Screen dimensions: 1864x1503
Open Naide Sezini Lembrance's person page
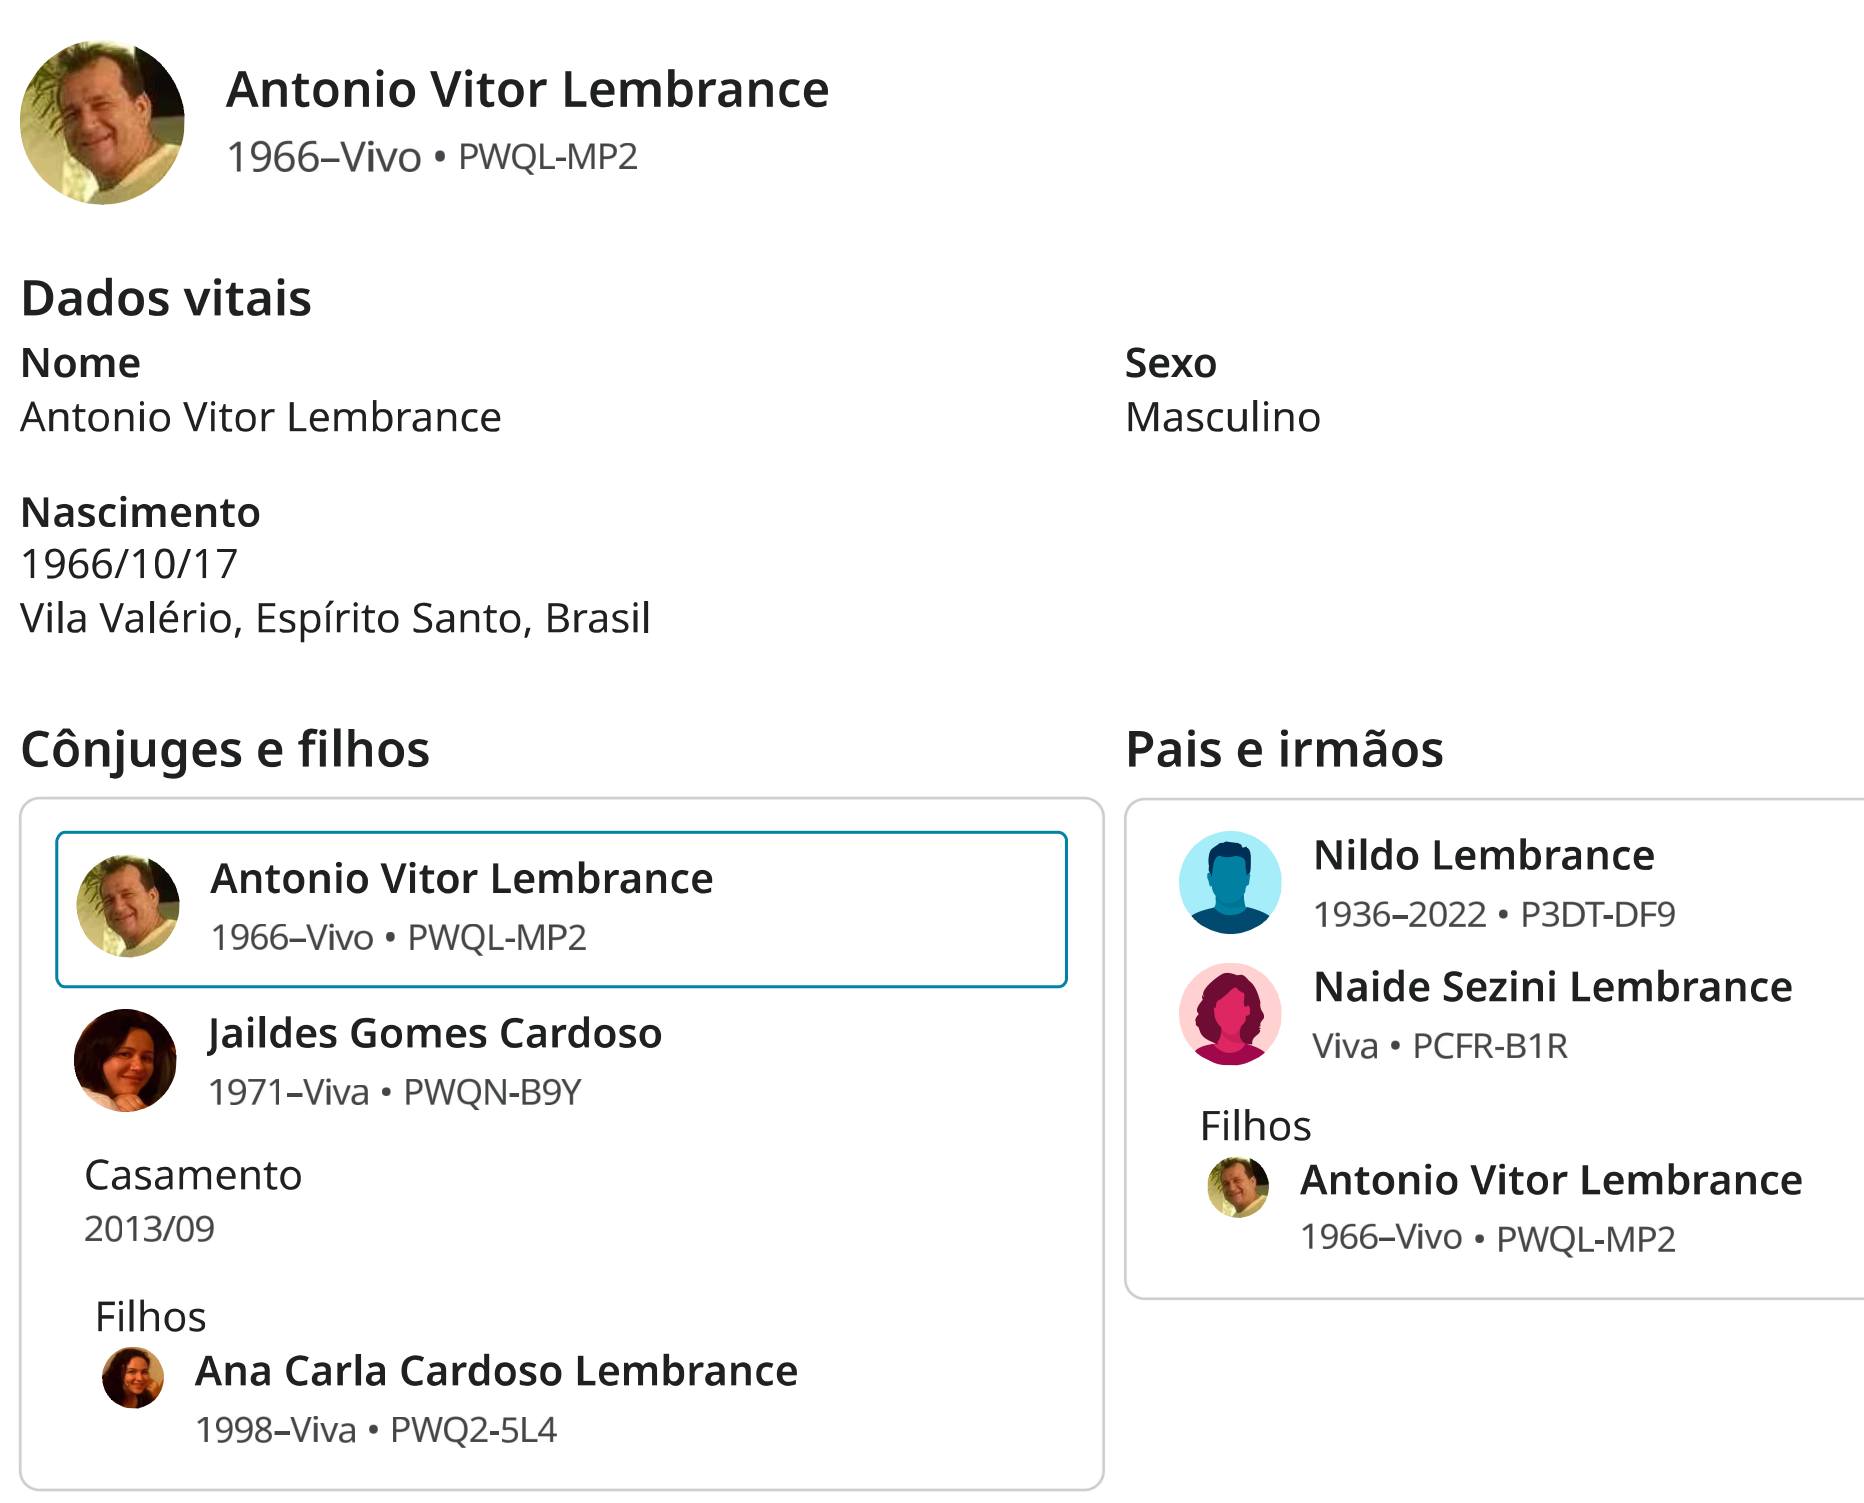point(1552,987)
